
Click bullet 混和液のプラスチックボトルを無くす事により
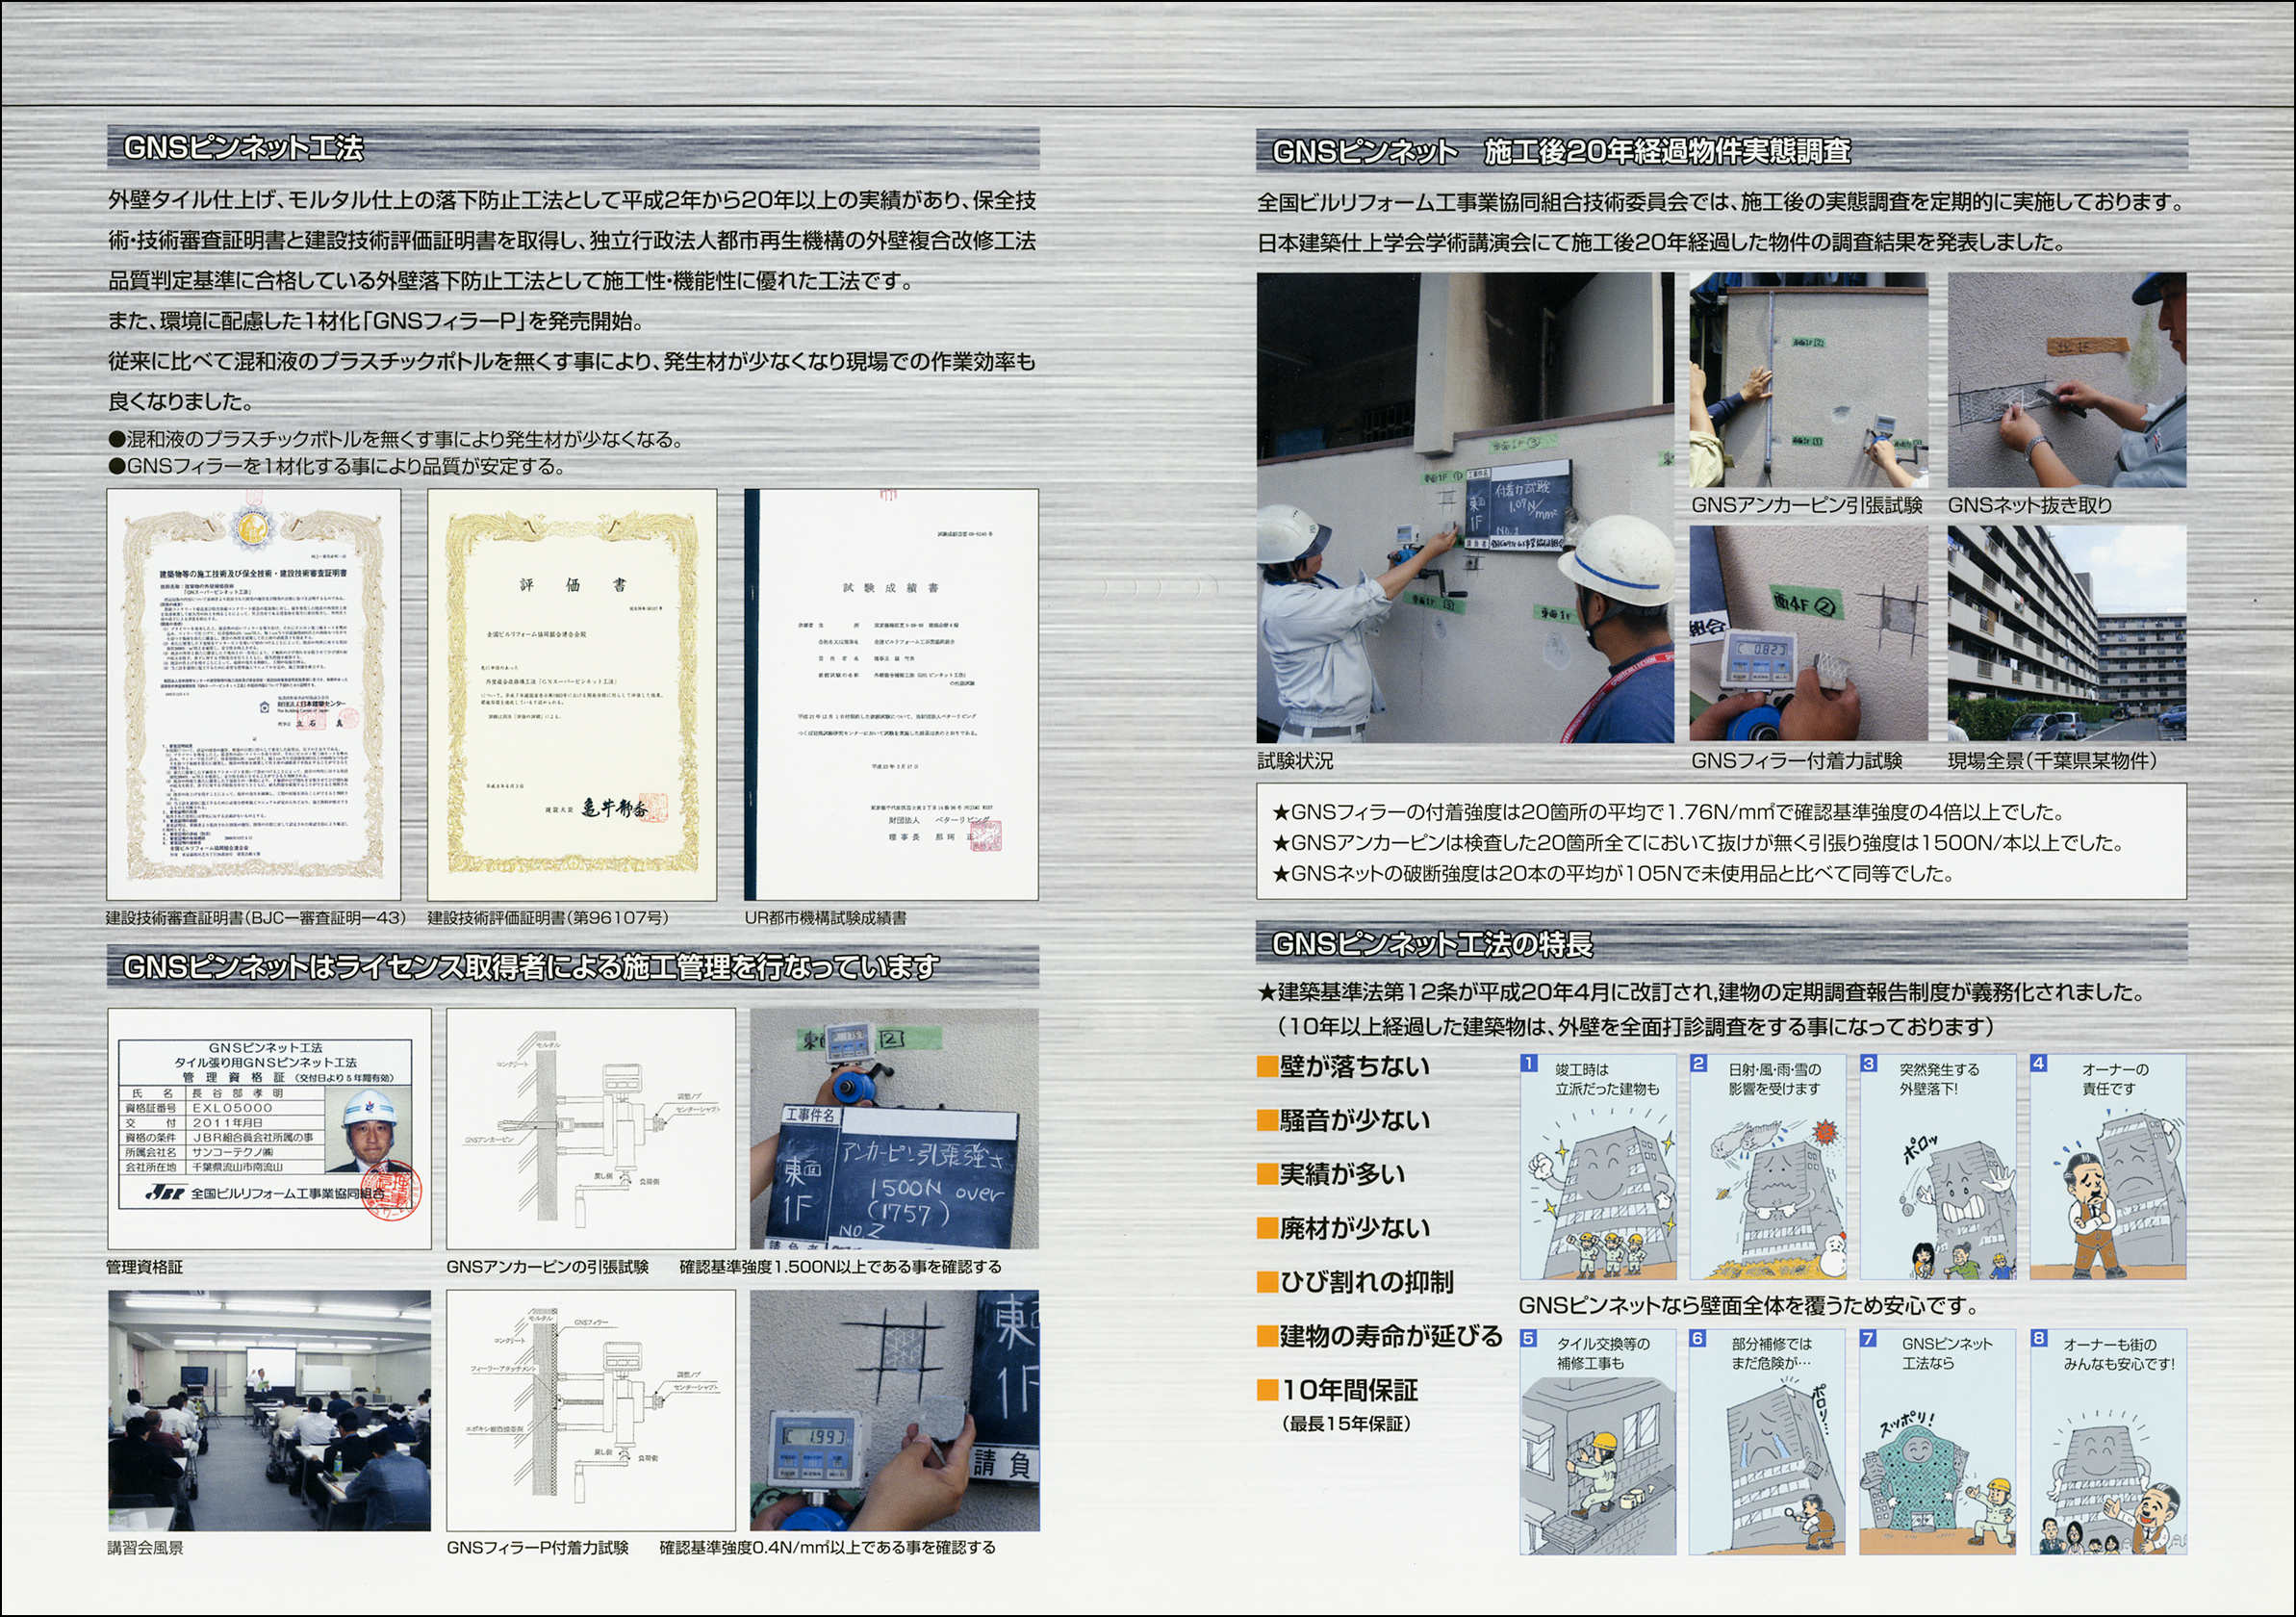396,440
